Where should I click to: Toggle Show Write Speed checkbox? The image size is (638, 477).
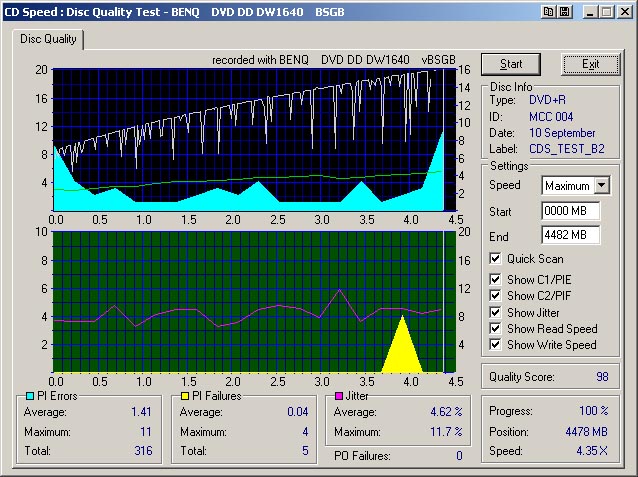pyautogui.click(x=495, y=345)
